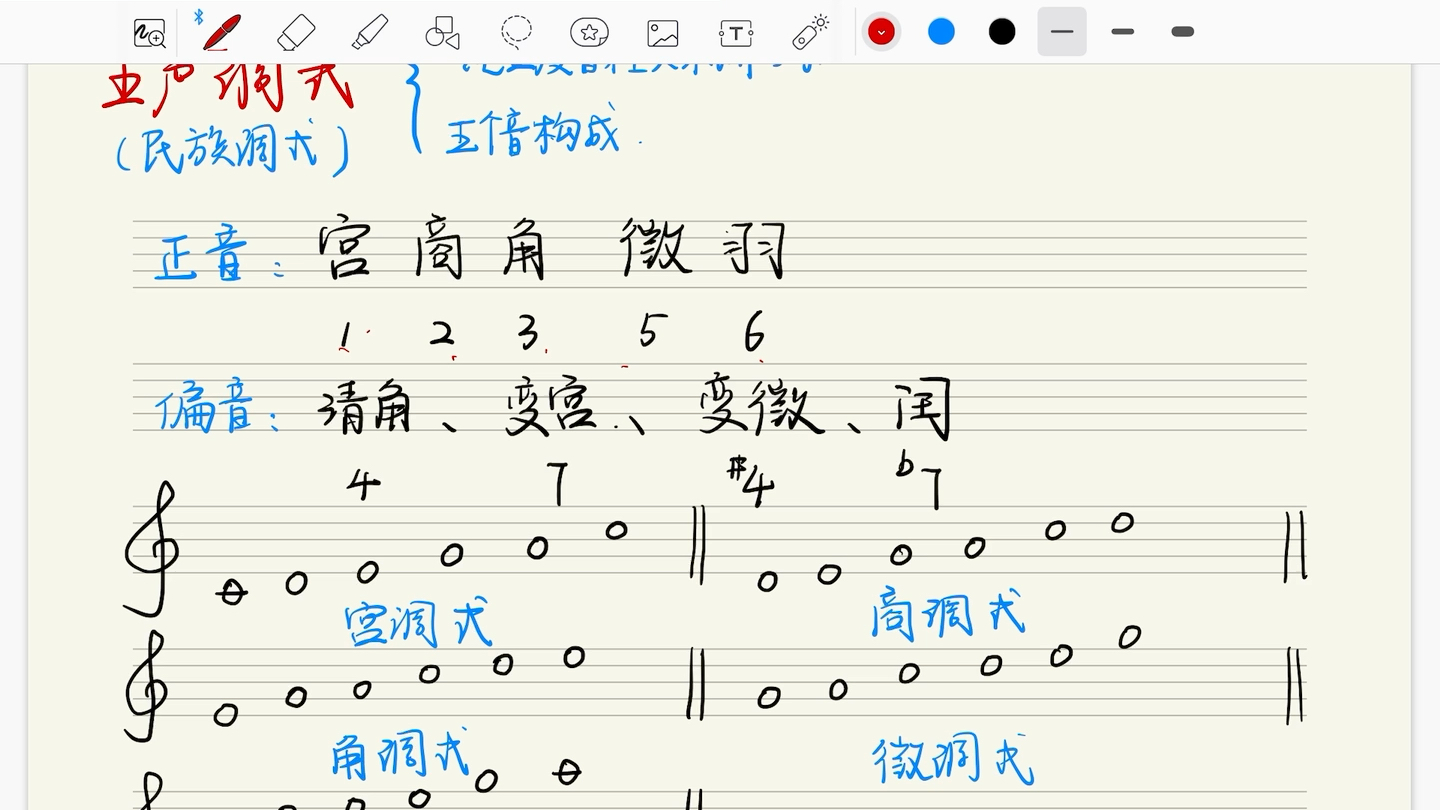The image size is (1440, 810).
Task: Click the handwritten 宫调式 label
Action: [418, 624]
